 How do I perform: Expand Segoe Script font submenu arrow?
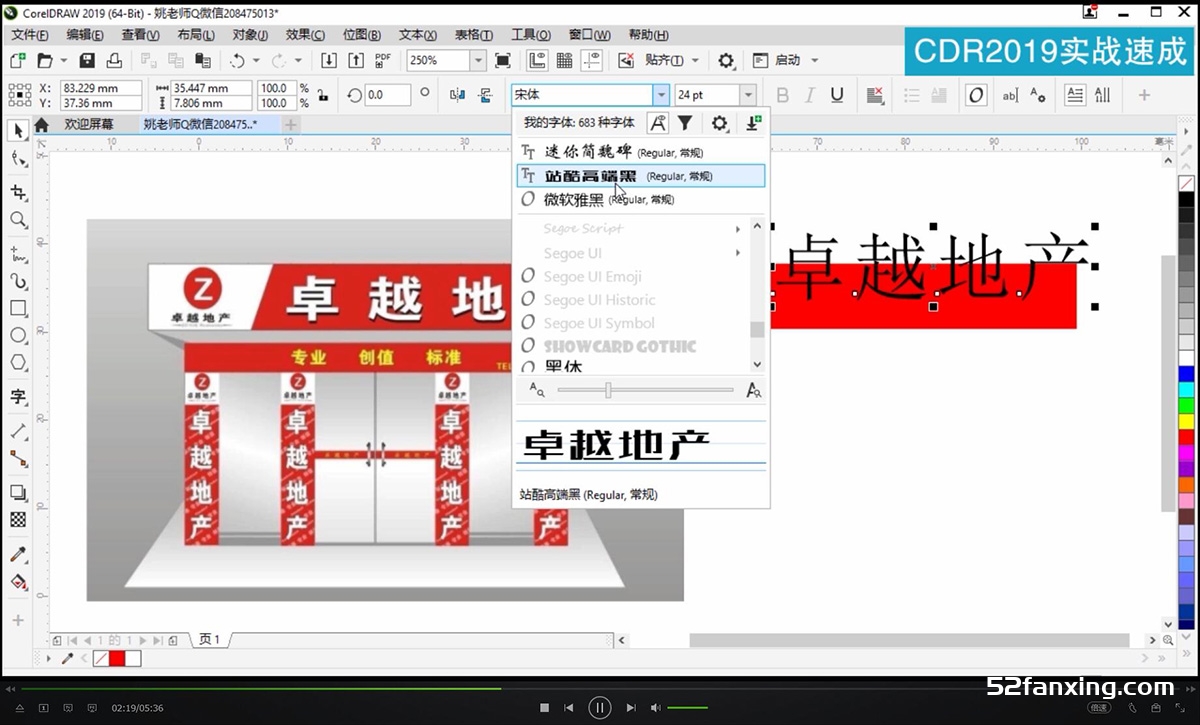coord(738,229)
